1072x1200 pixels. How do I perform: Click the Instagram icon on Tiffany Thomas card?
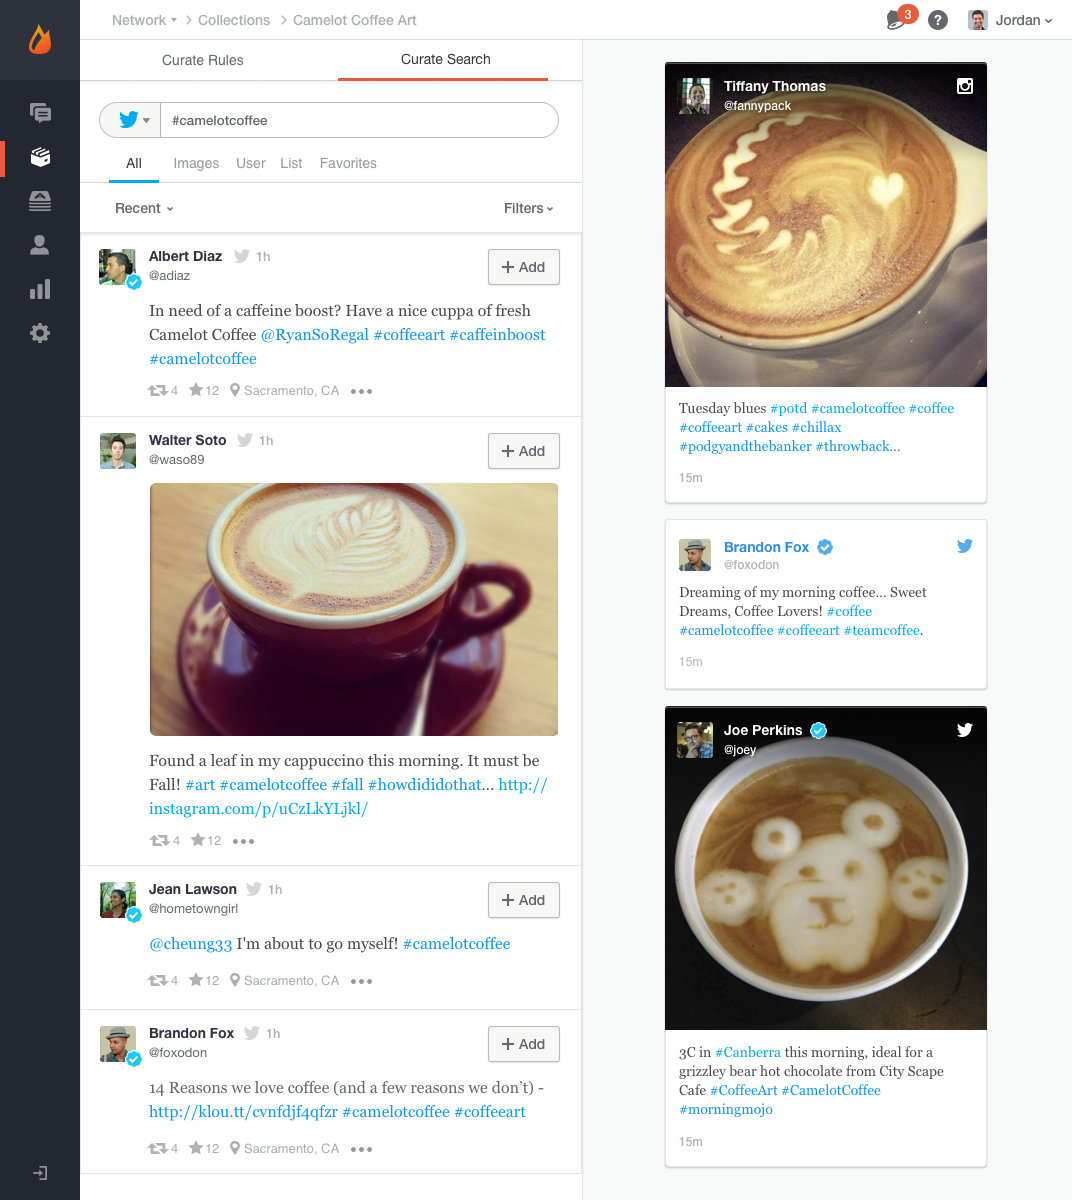click(x=965, y=86)
